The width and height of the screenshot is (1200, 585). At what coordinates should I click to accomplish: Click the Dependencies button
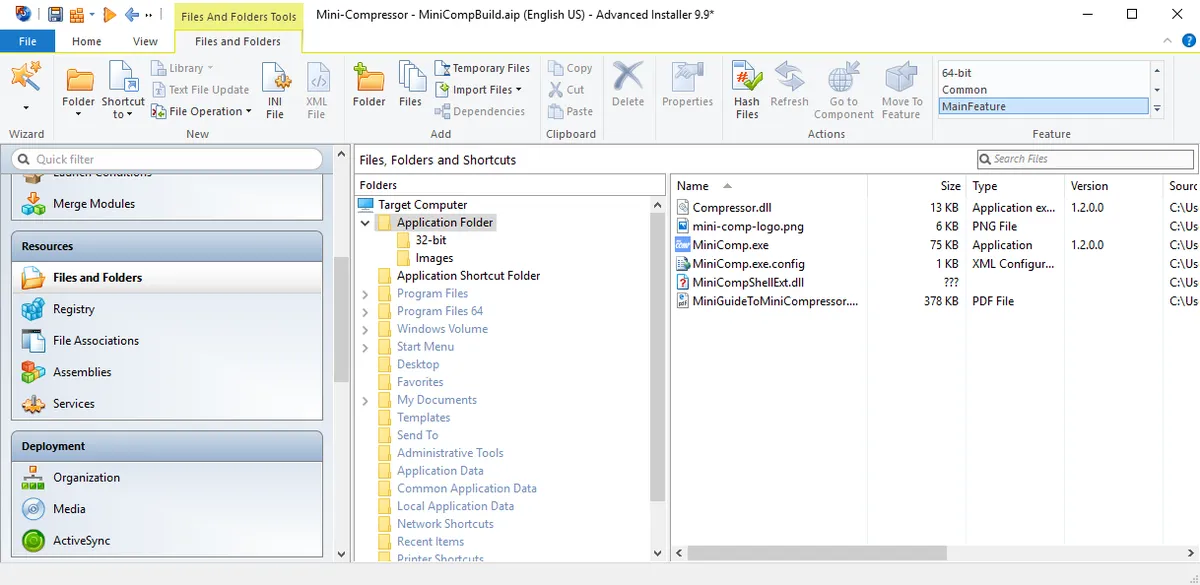tap(480, 111)
